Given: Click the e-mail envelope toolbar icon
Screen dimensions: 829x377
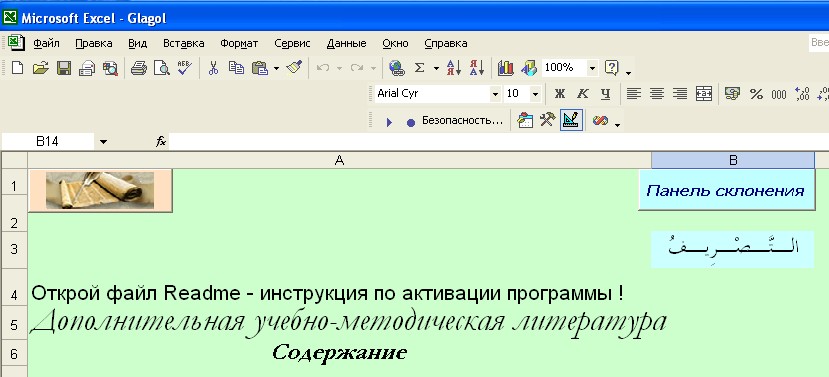Looking at the screenshot, I should (87, 68).
